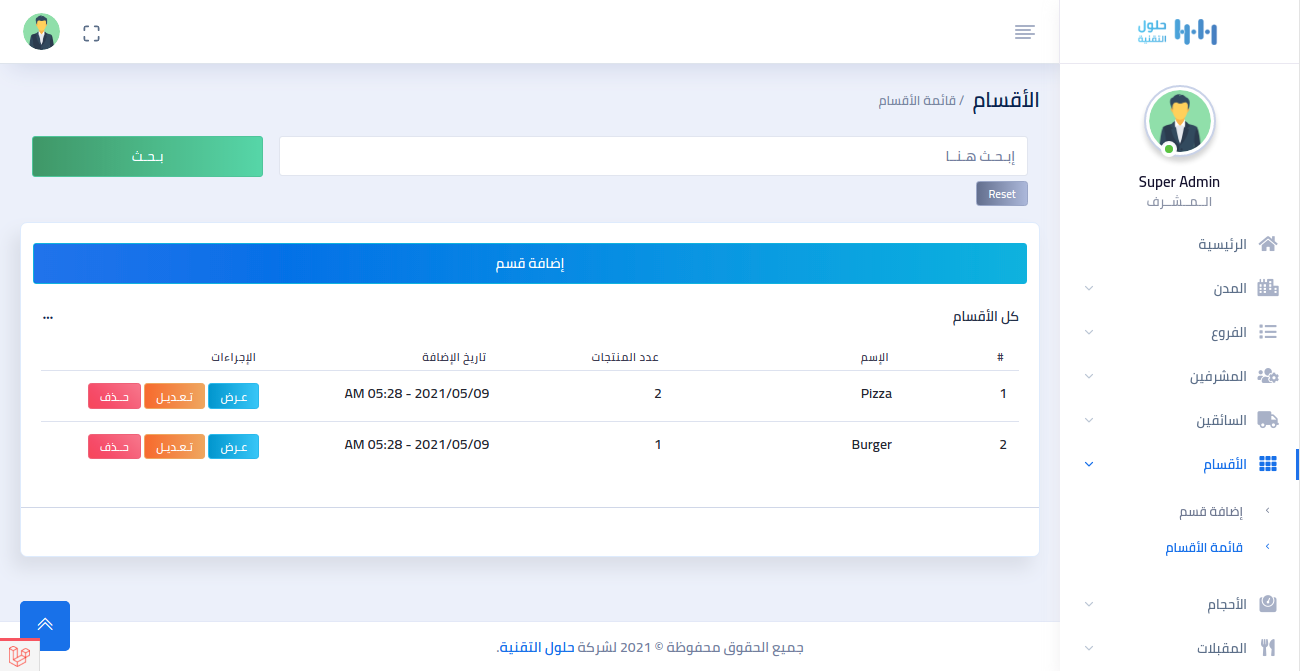
Task: Open the user avatar in top bar
Action: click(x=41, y=32)
